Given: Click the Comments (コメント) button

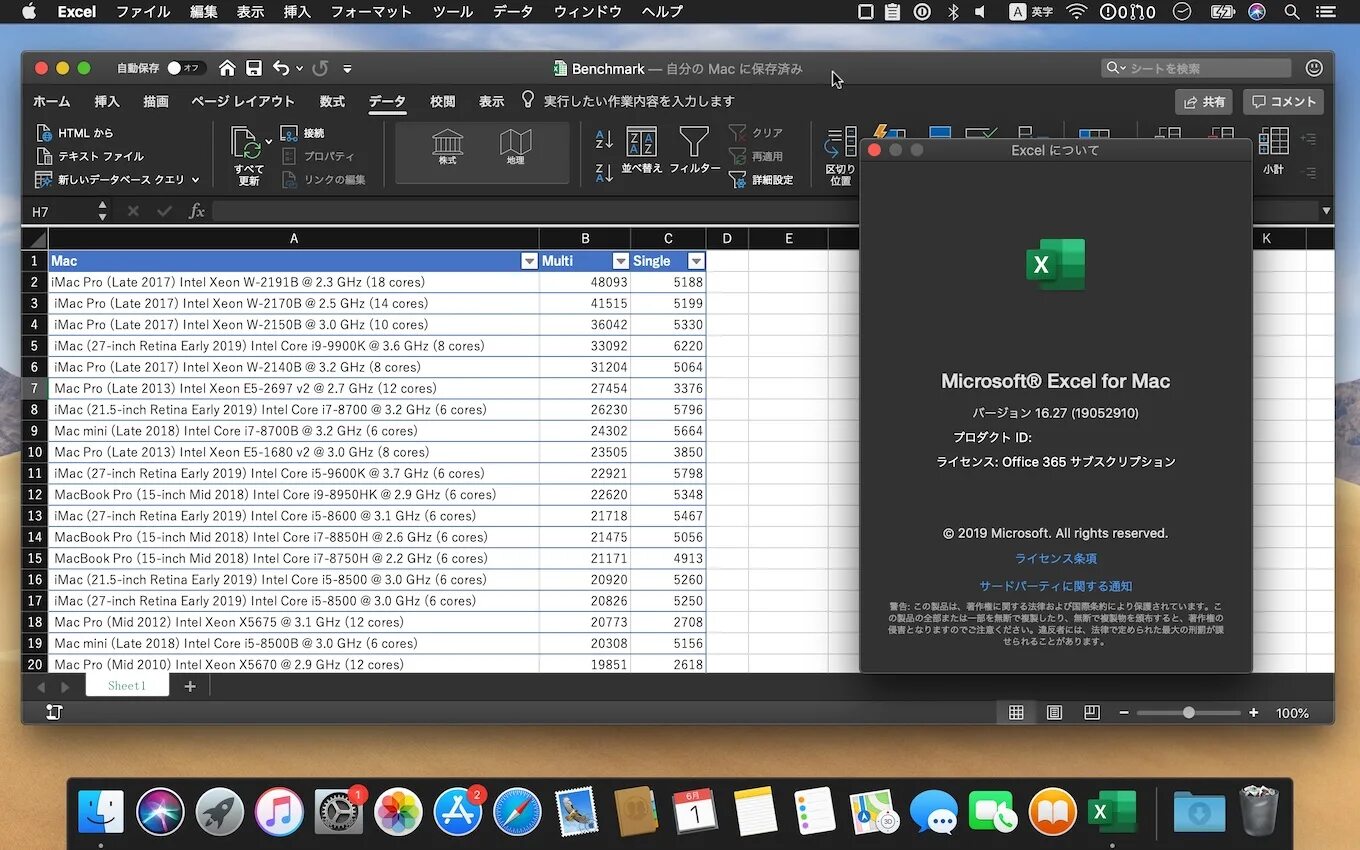Looking at the screenshot, I should tap(1284, 102).
